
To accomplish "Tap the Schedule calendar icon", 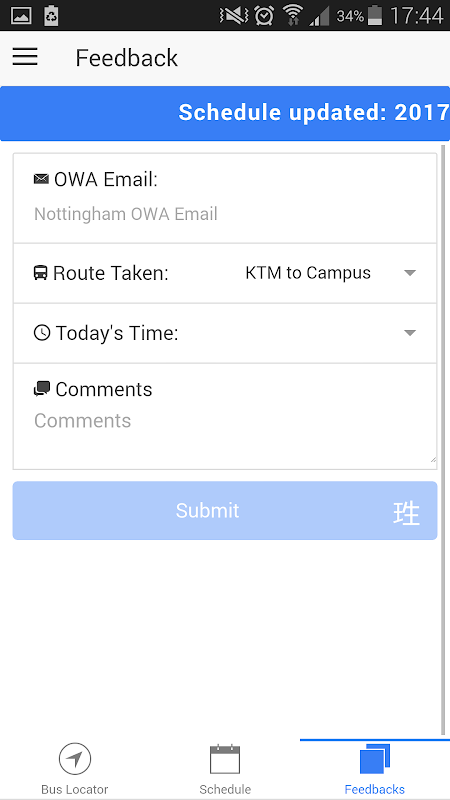I will (225, 759).
